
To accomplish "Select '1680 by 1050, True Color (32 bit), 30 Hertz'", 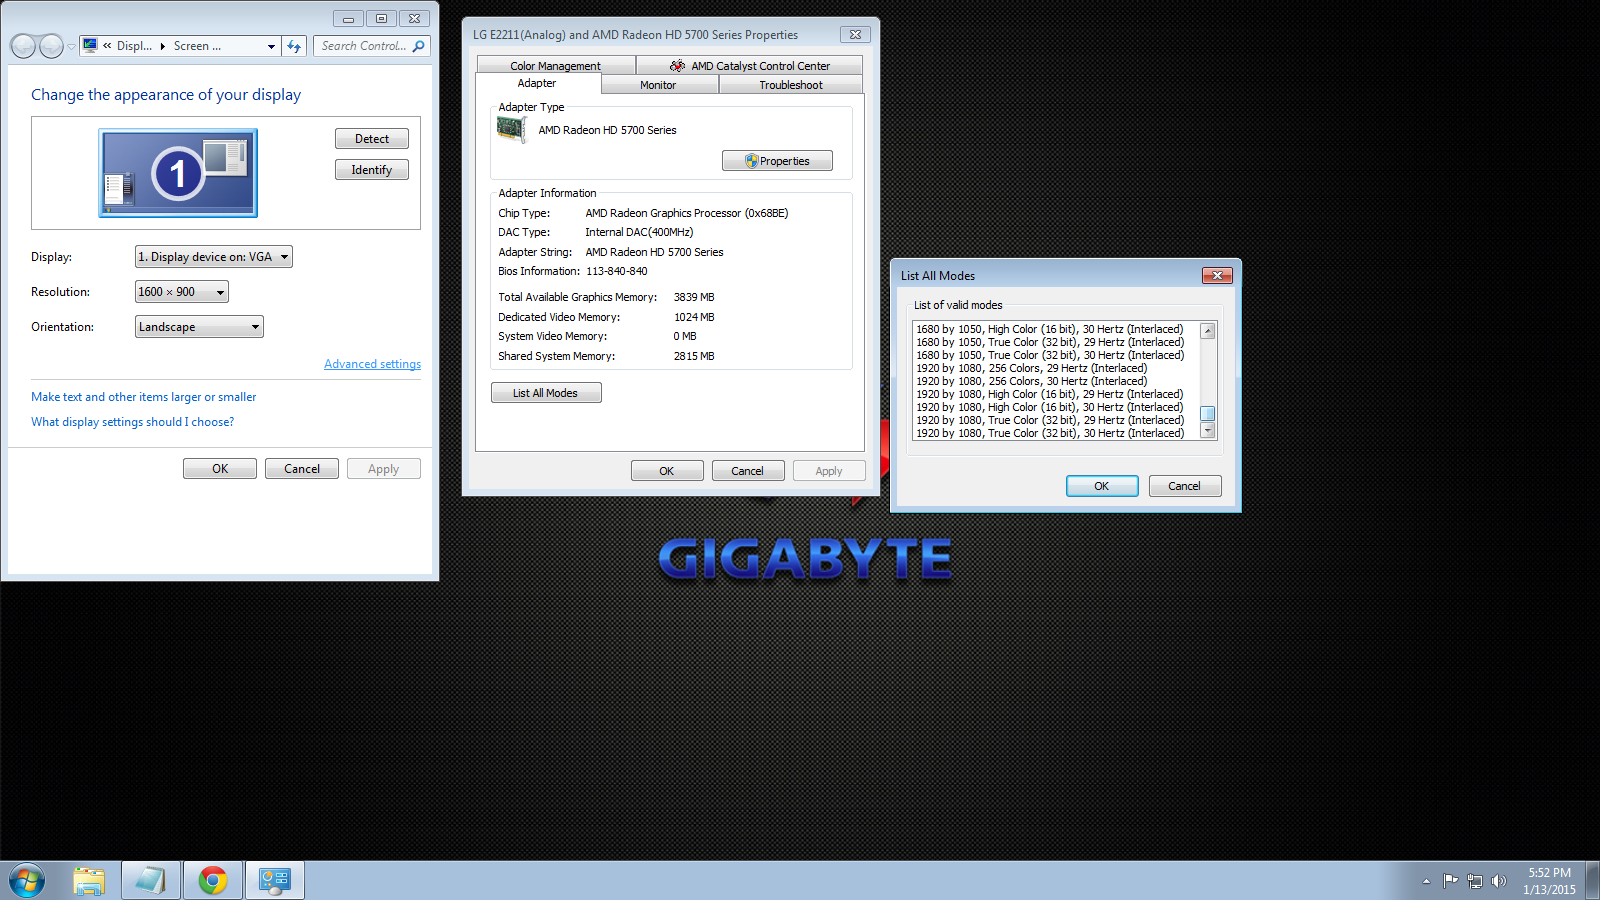I will click(x=1050, y=355).
